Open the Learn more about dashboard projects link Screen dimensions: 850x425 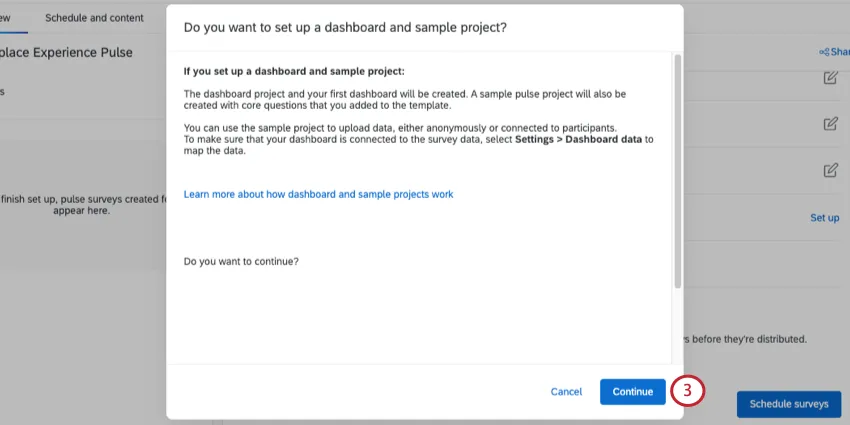pyautogui.click(x=318, y=194)
